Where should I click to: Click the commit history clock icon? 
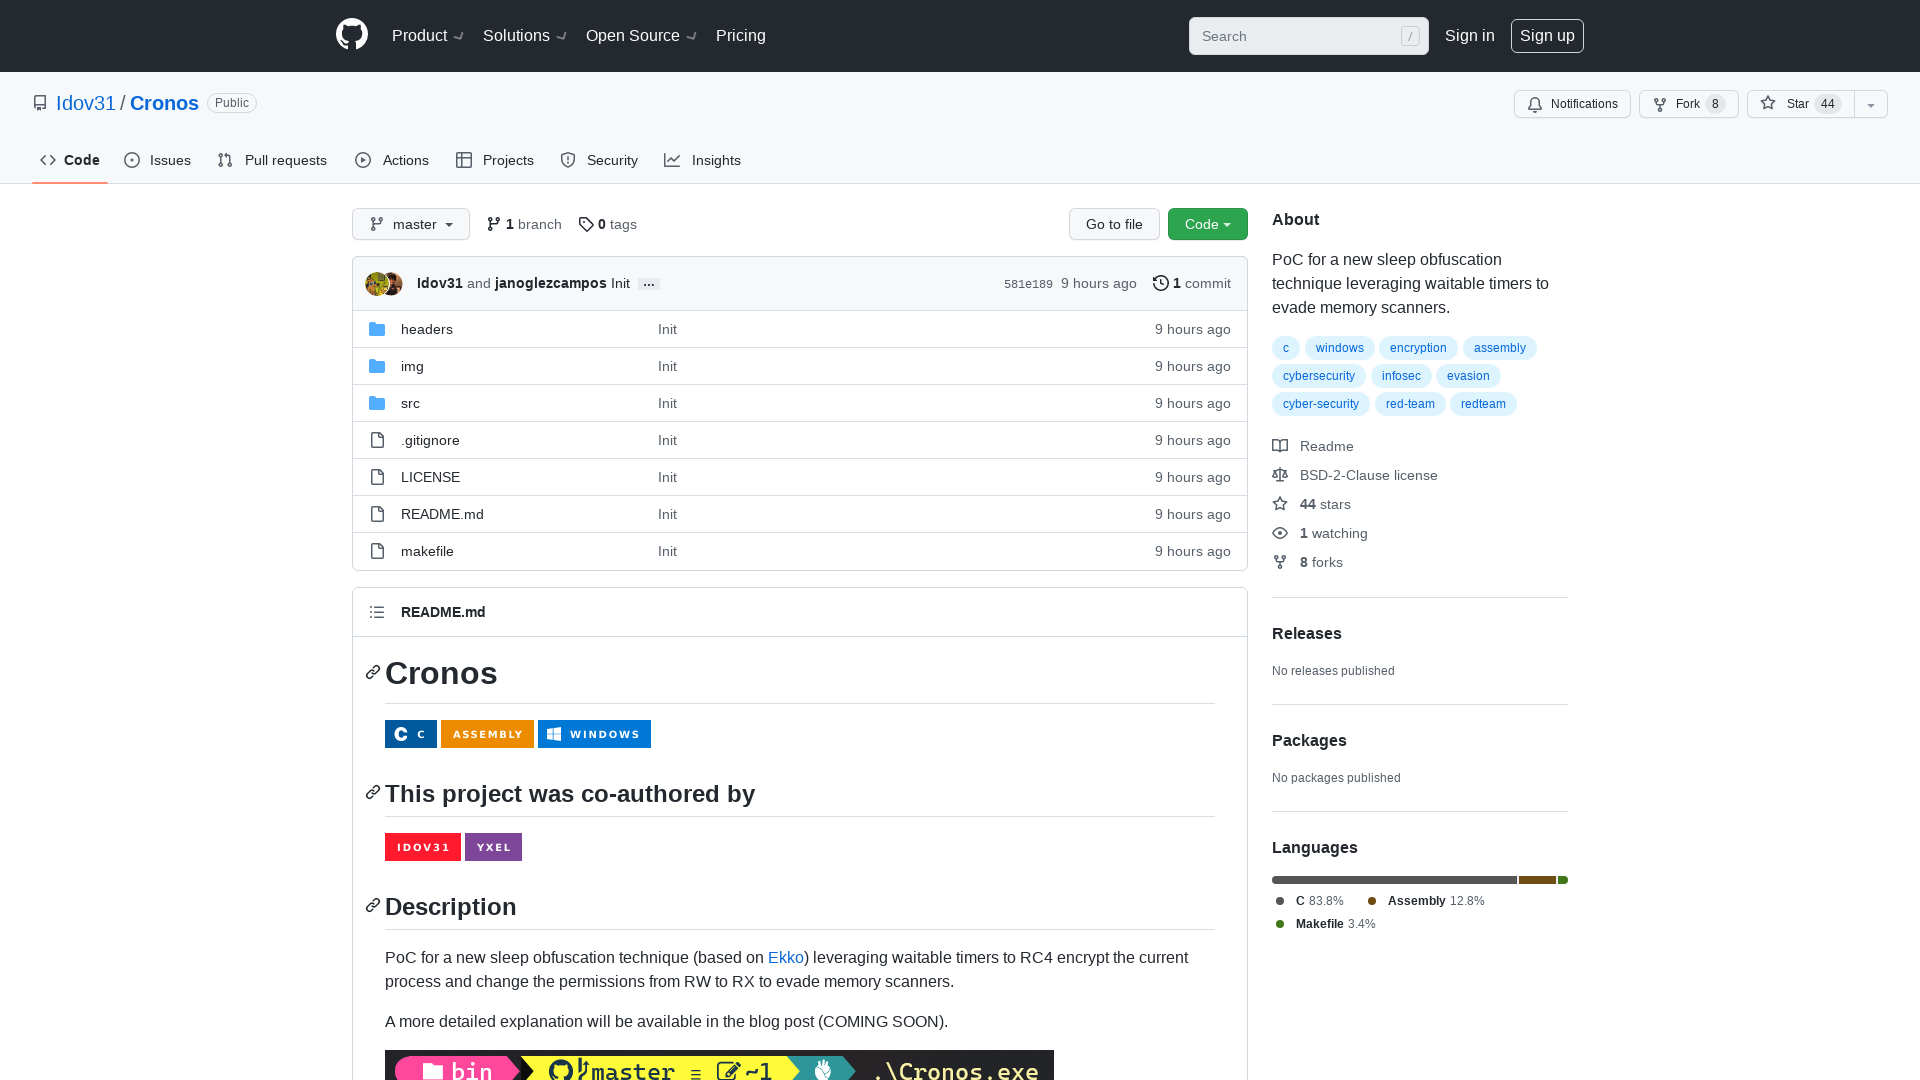pyautogui.click(x=1160, y=284)
